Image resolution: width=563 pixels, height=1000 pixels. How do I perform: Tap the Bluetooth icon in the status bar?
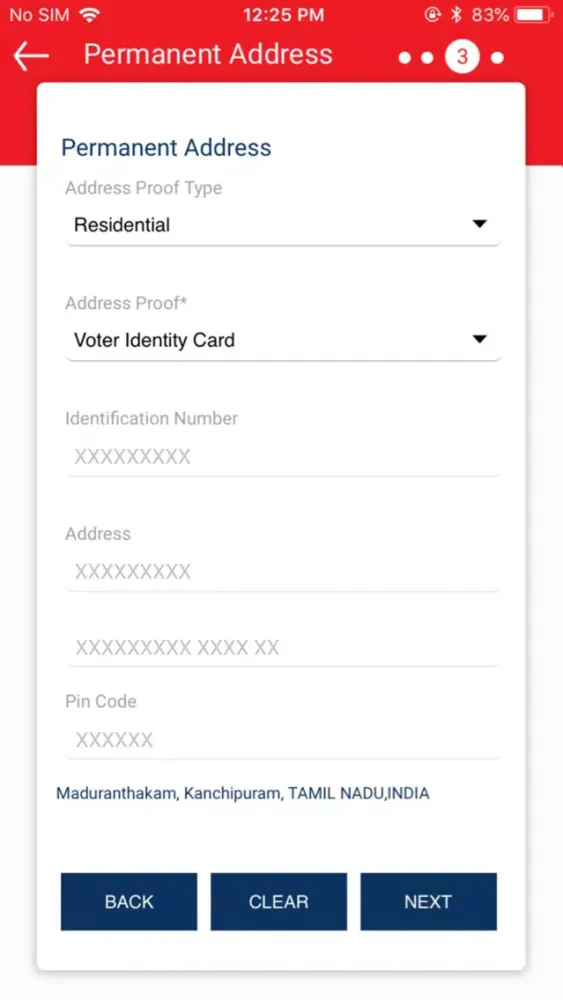(456, 15)
